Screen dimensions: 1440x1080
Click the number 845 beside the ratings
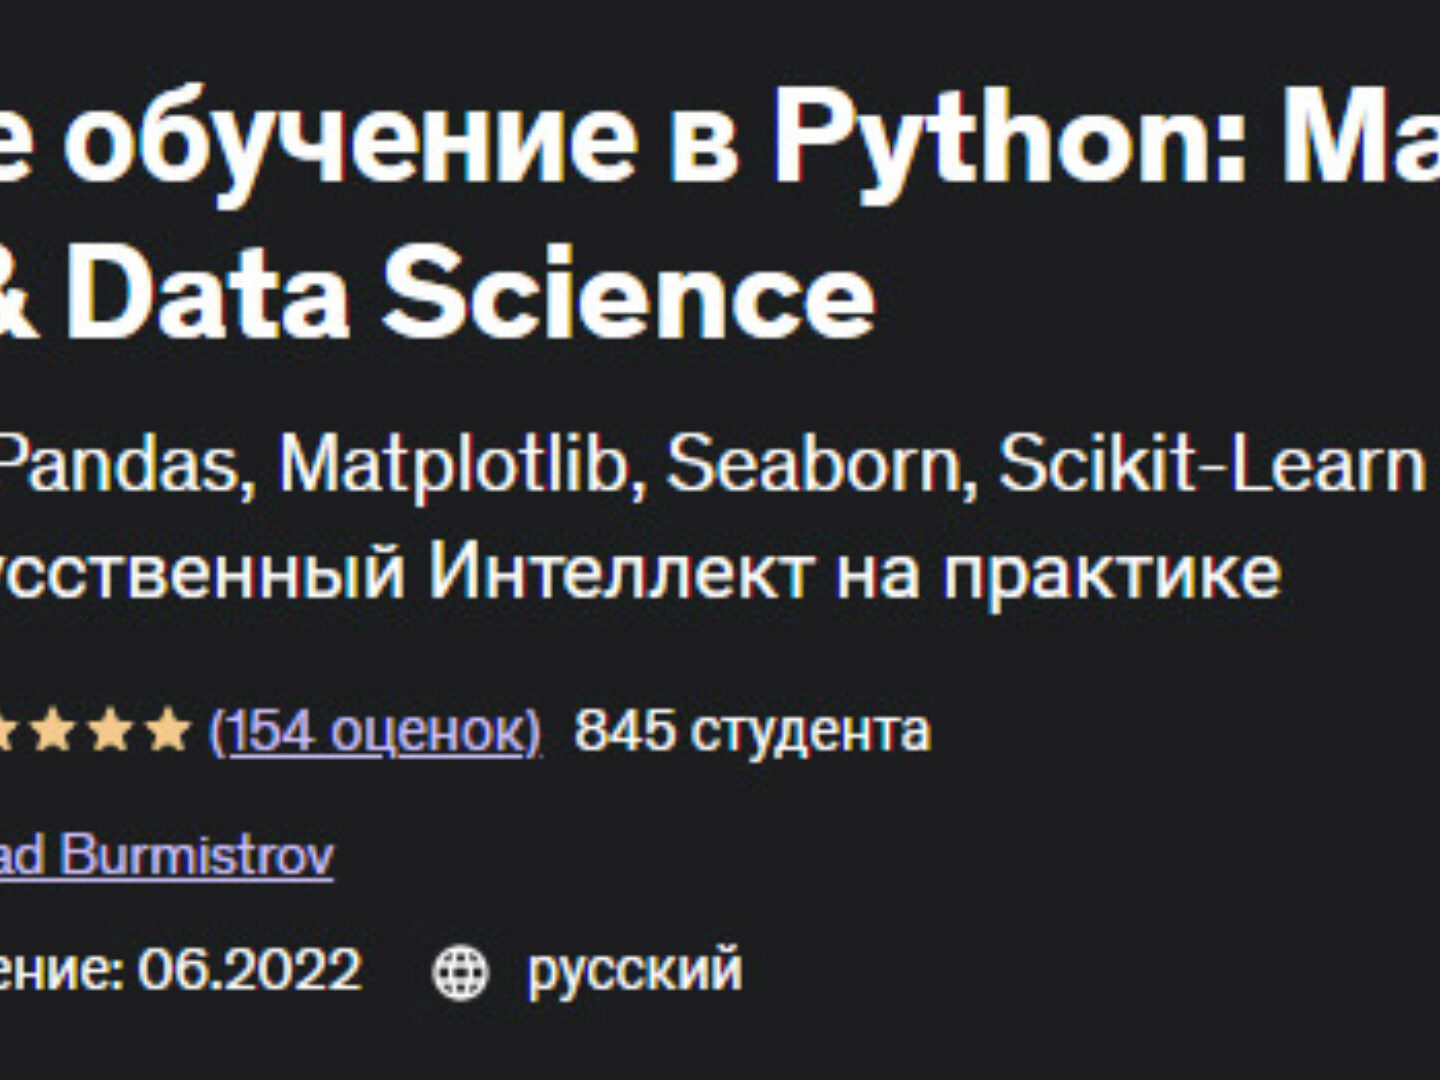click(624, 731)
